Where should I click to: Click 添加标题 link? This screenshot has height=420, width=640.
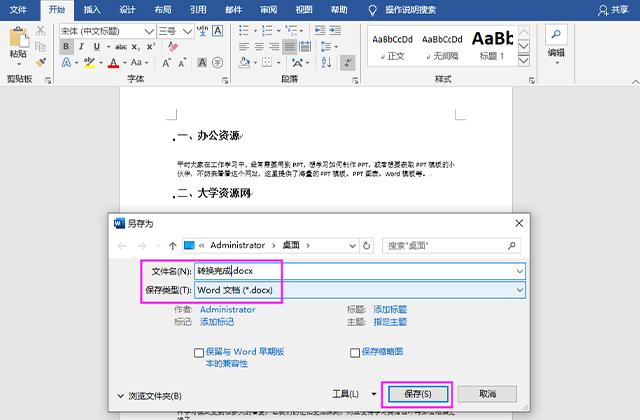(390, 309)
